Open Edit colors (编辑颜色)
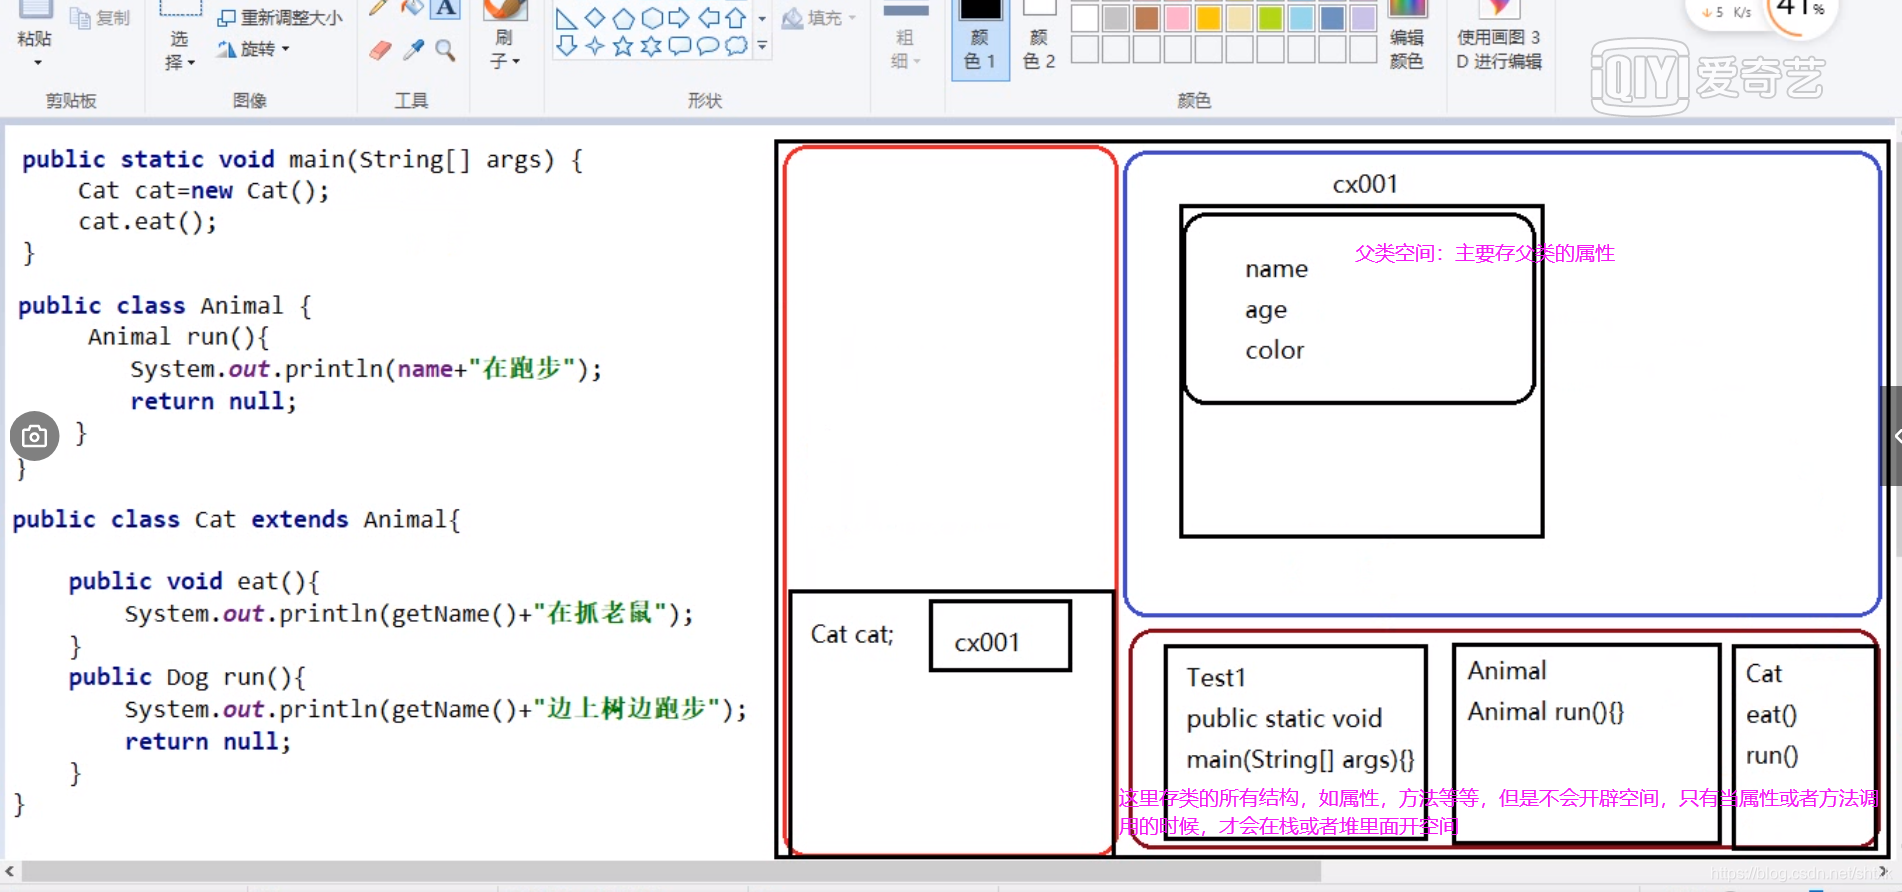This screenshot has height=892, width=1902. coord(1407,38)
